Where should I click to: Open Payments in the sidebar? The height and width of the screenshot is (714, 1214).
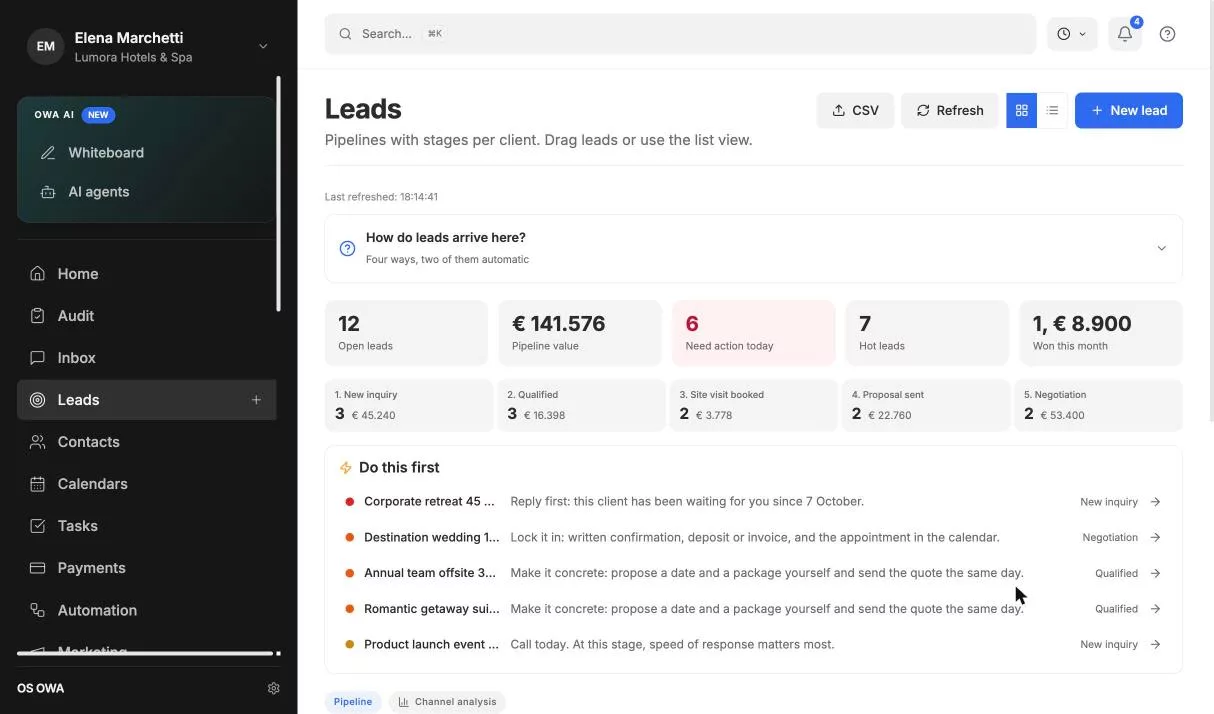point(146,568)
